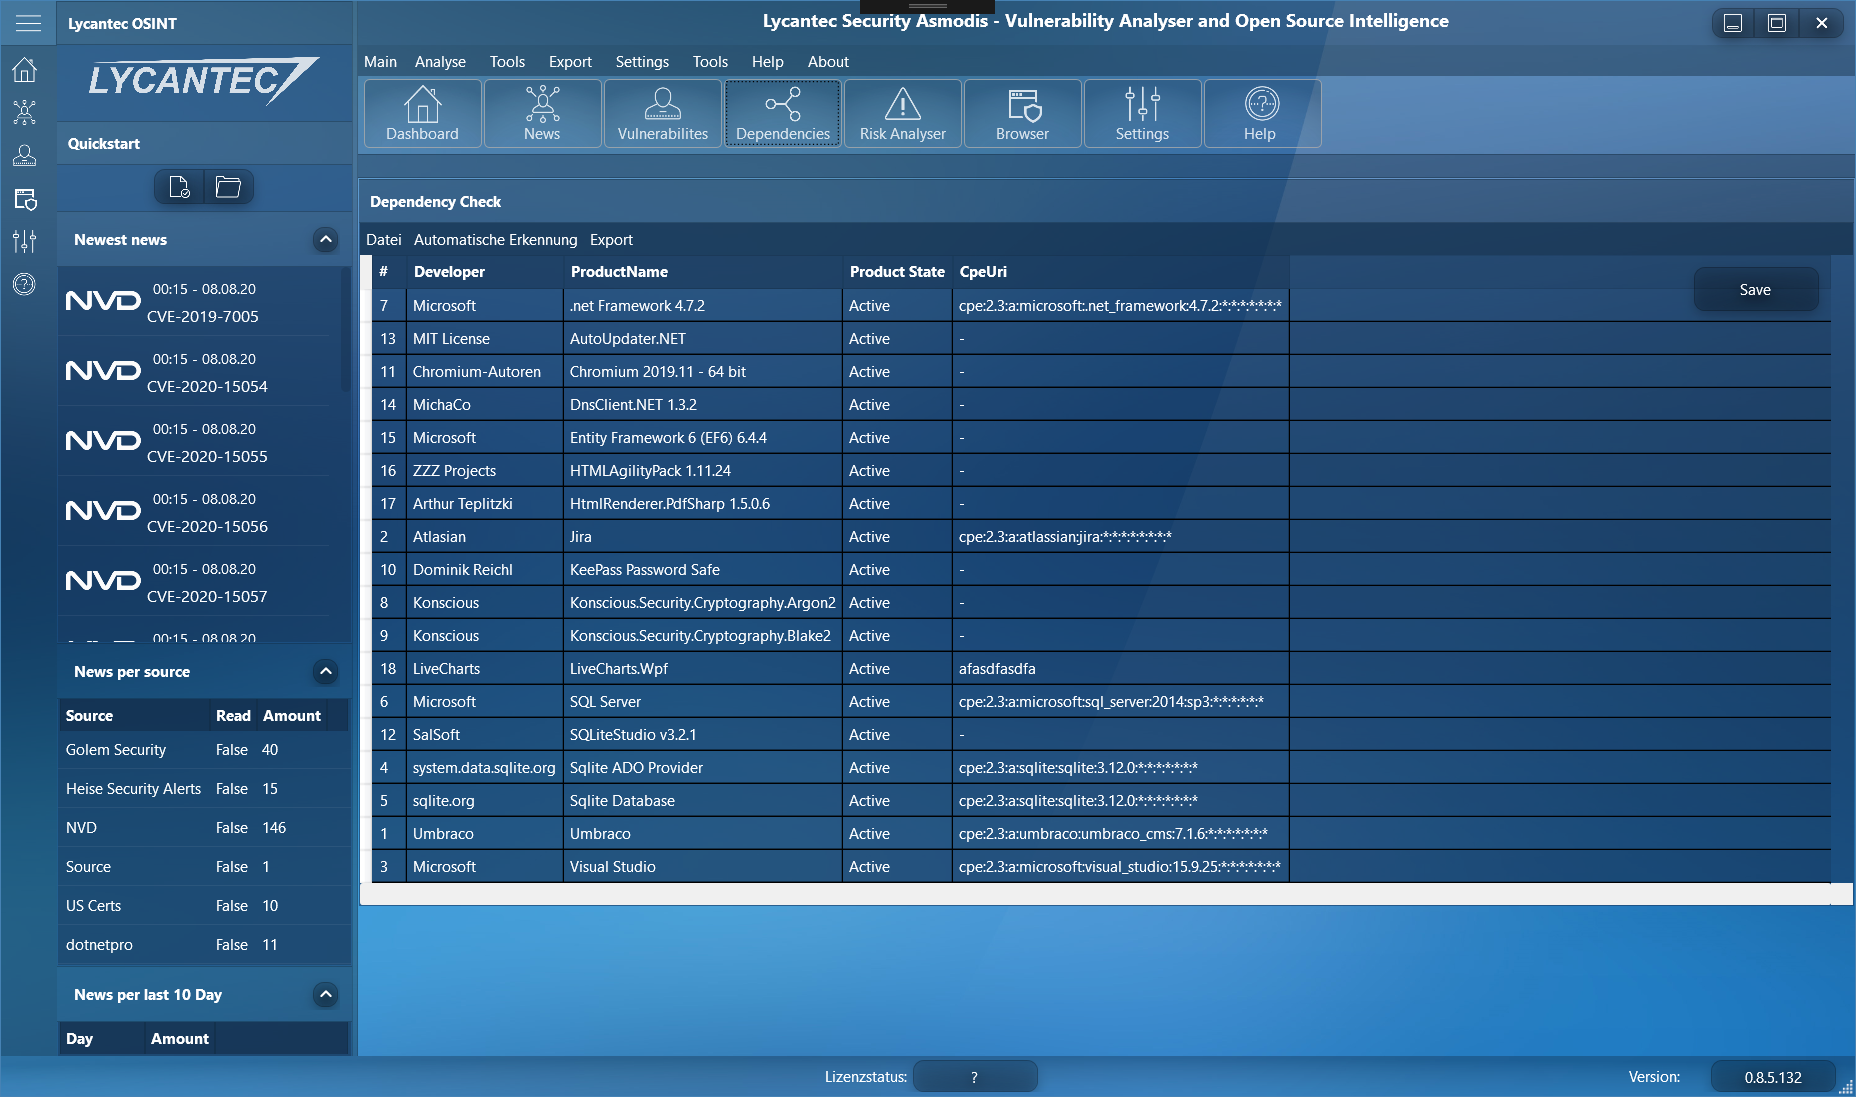Click the Save button
This screenshot has width=1856, height=1097.
click(x=1754, y=290)
